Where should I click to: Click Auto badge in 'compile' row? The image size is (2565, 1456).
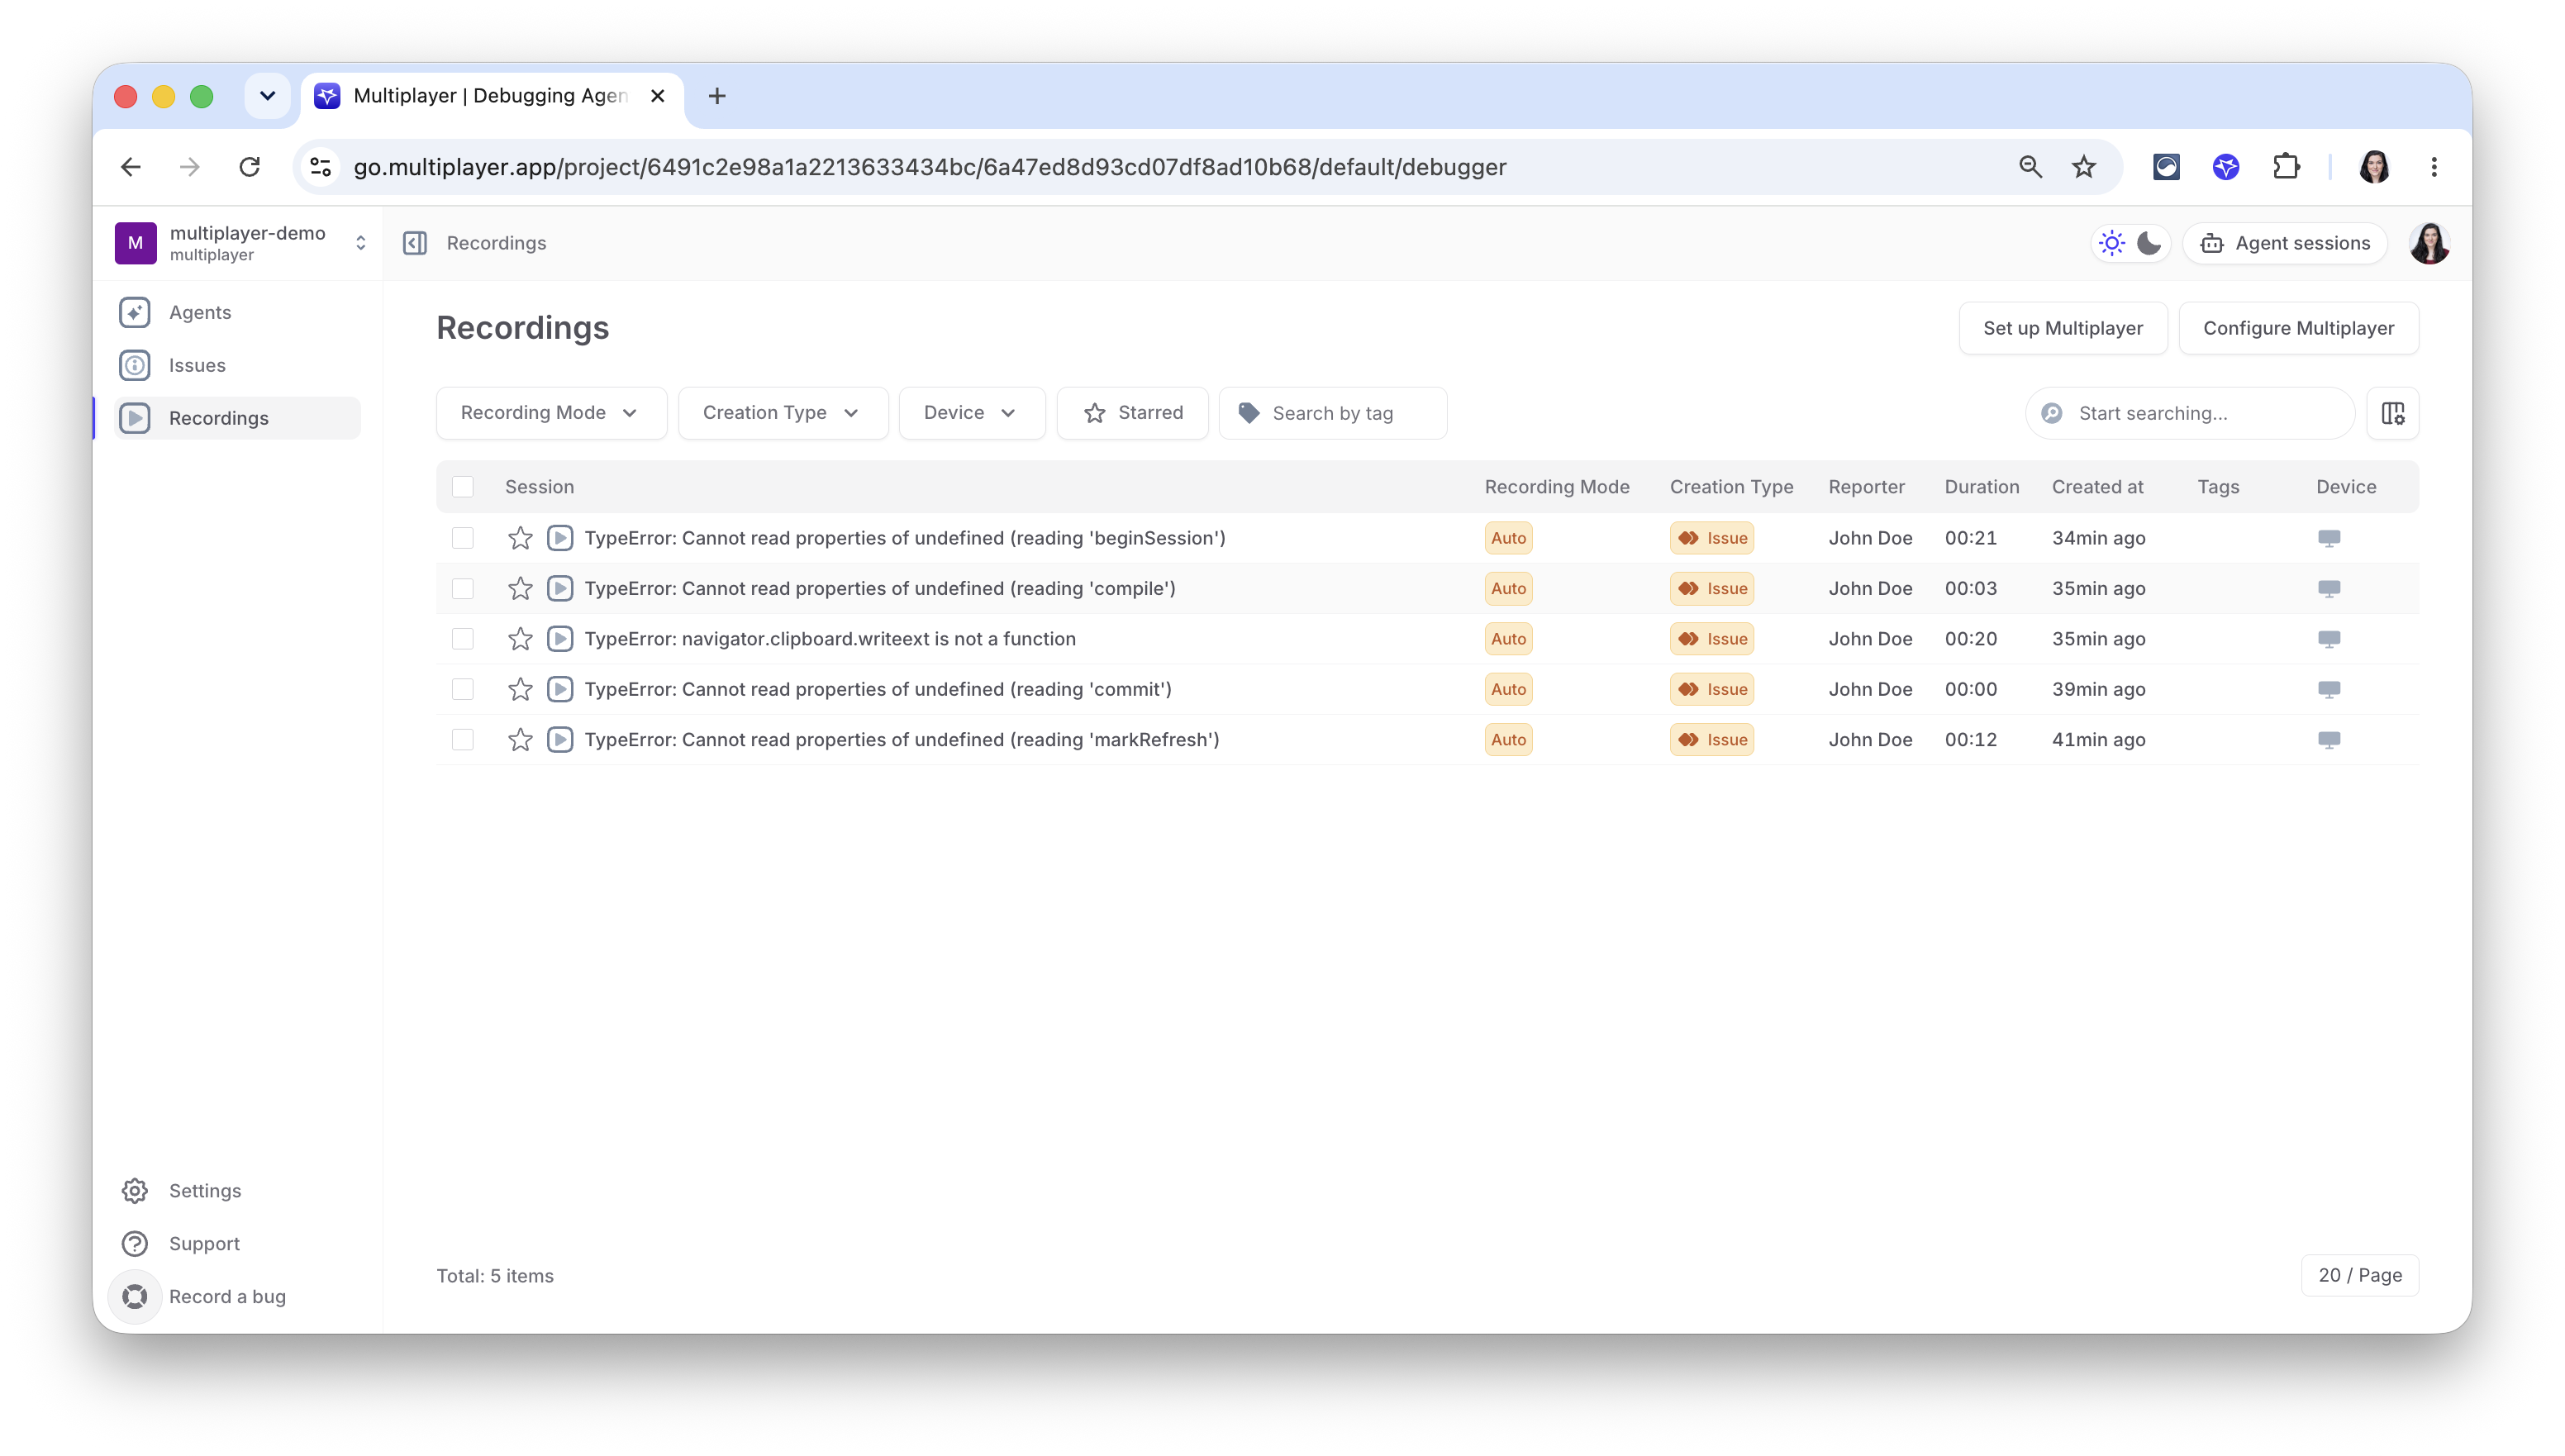pyautogui.click(x=1508, y=588)
